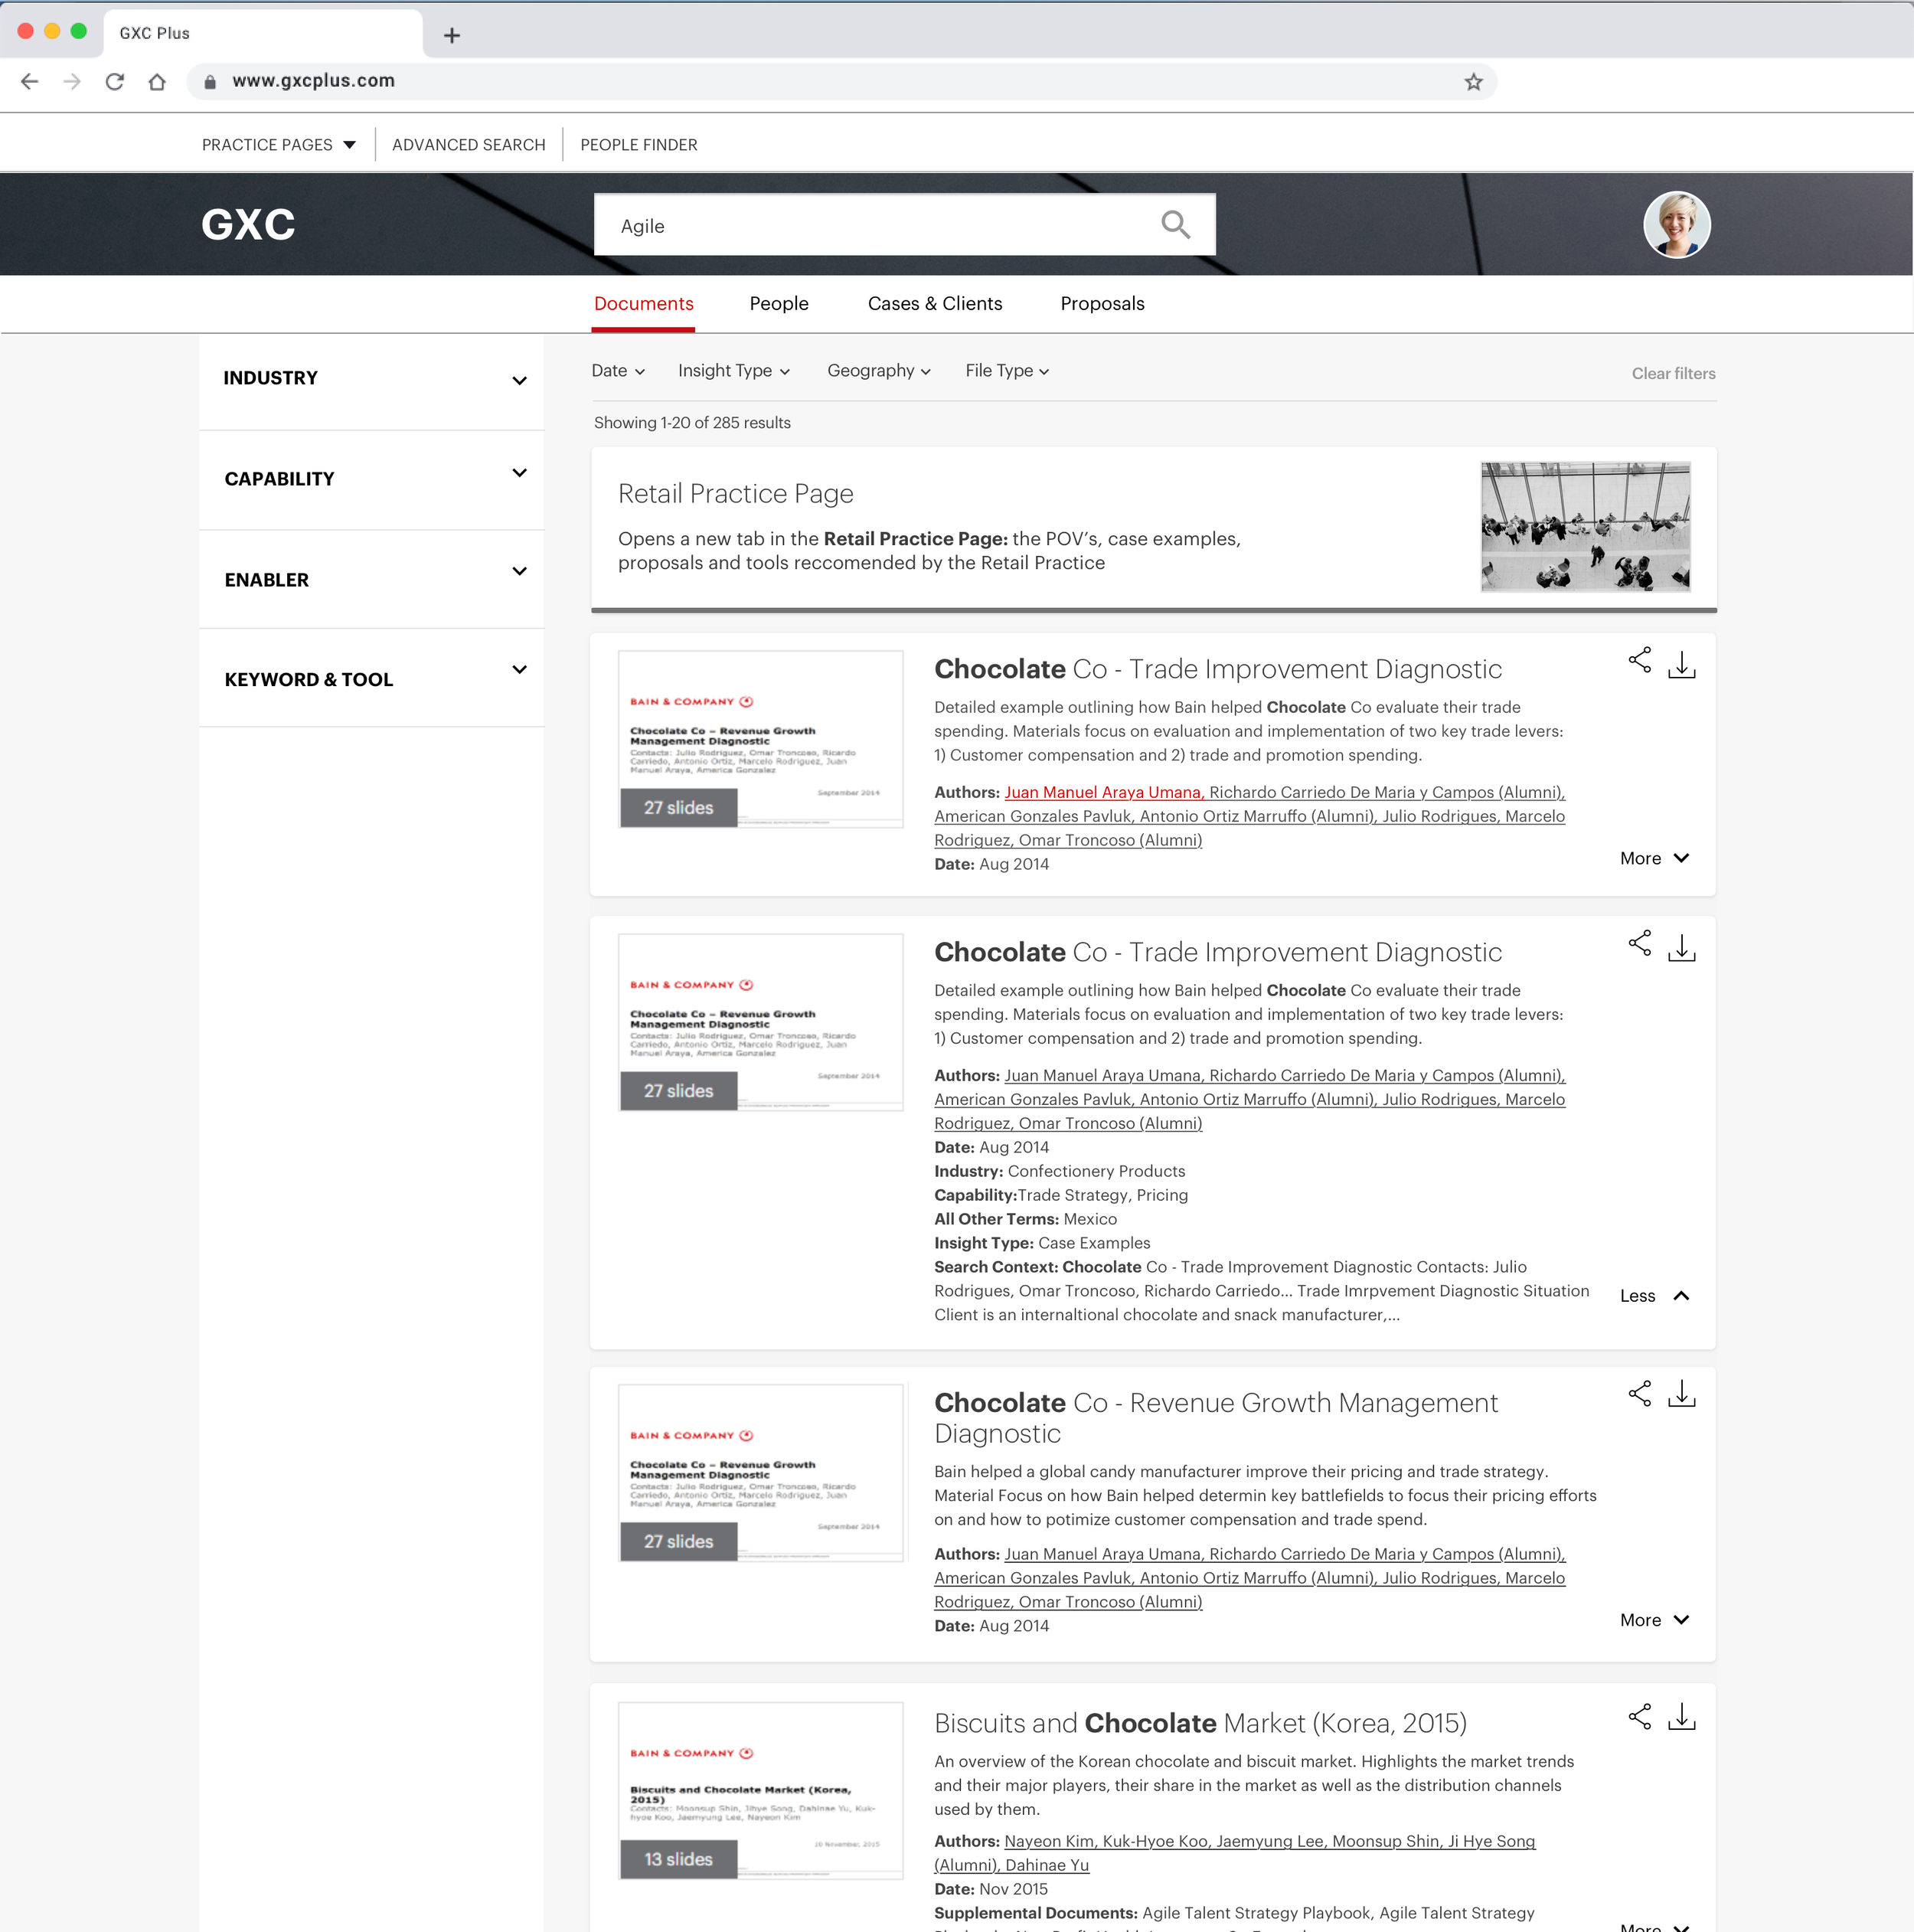1914x1932 pixels.
Task: Open author Dahinae Yu's profile link
Action: [1047, 1865]
